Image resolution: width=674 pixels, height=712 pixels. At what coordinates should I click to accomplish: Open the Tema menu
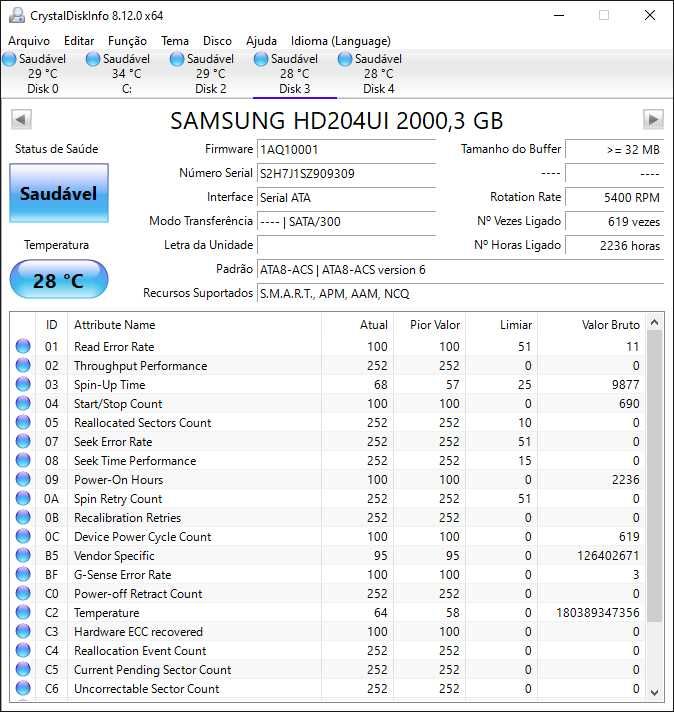[x=174, y=41]
